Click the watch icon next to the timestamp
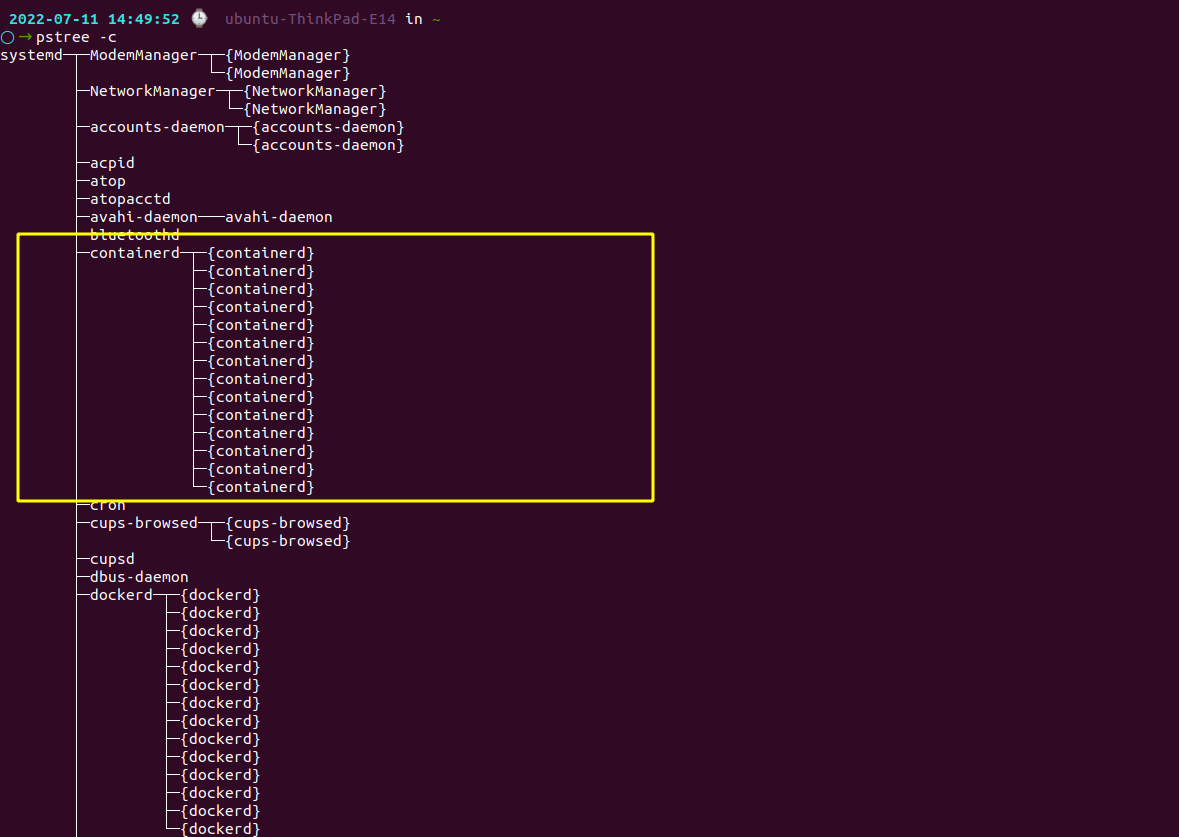Screen dimensions: 1179x837 [x=200, y=18]
